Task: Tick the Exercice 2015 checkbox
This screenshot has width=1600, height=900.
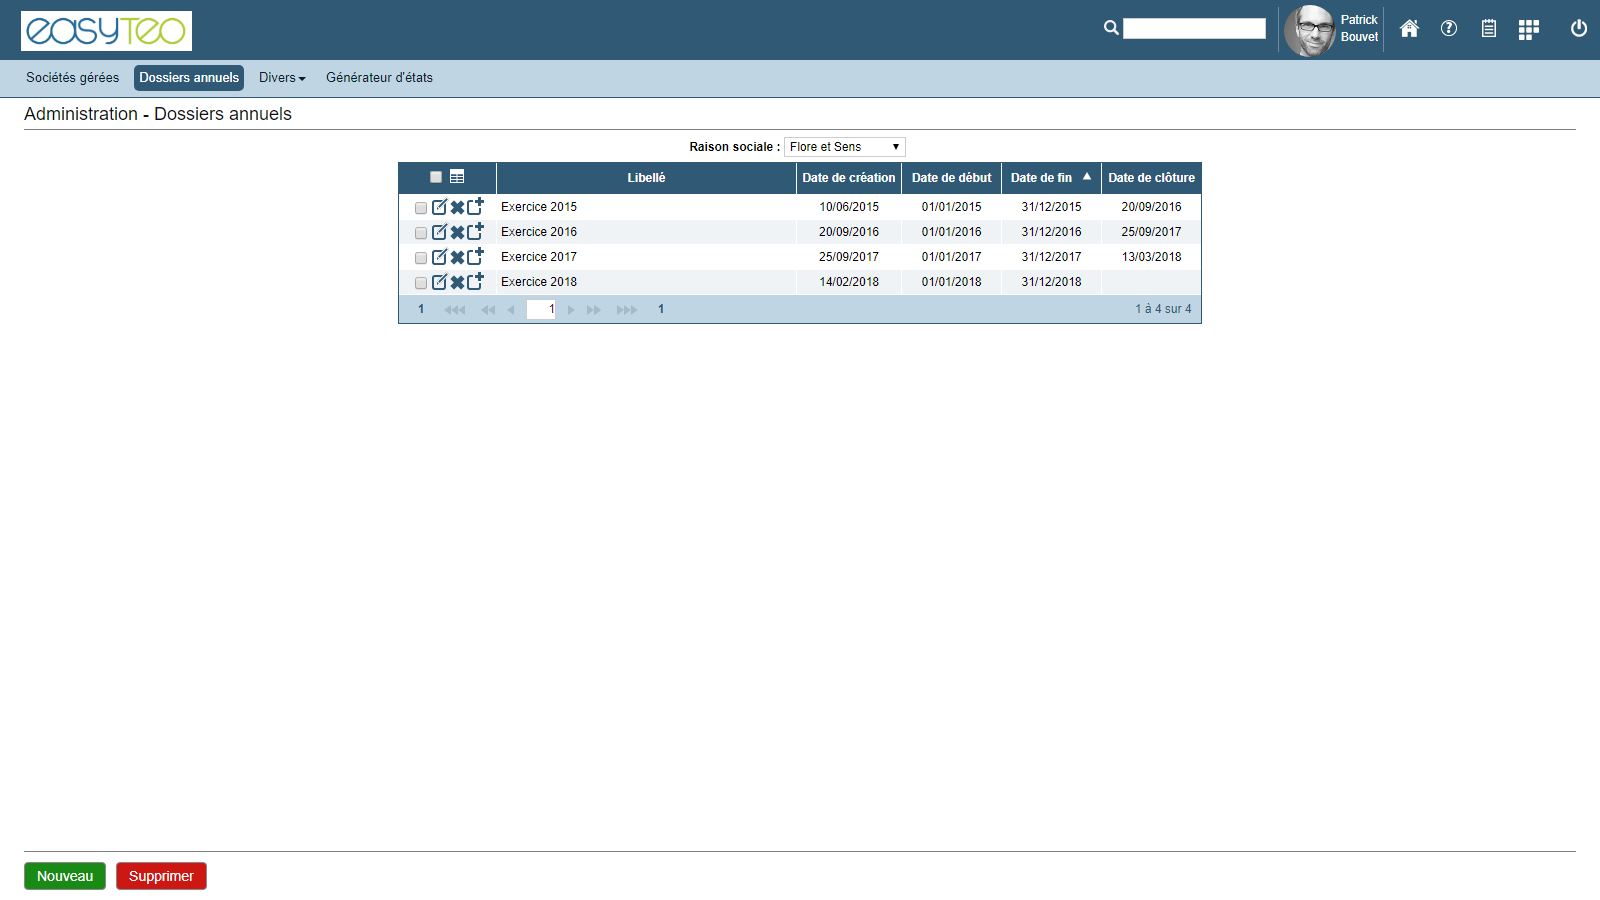Action: point(421,208)
